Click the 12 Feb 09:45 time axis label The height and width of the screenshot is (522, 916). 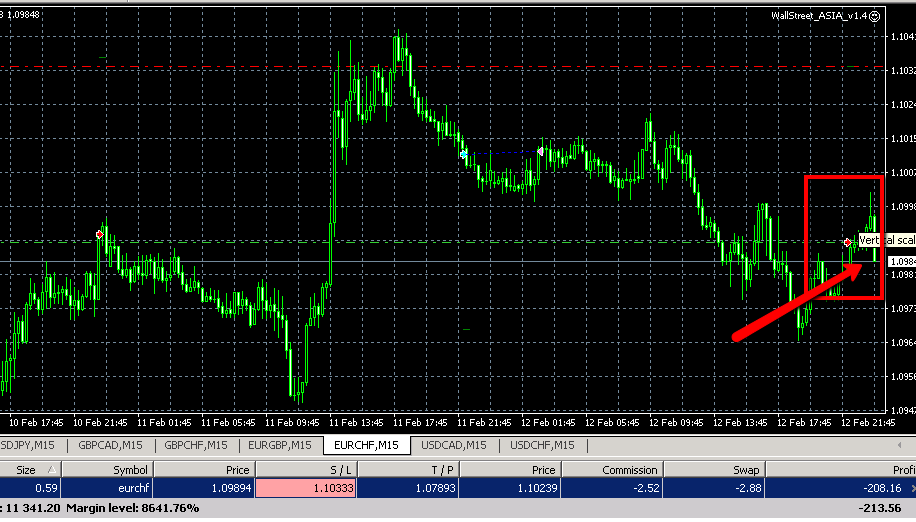(x=676, y=423)
